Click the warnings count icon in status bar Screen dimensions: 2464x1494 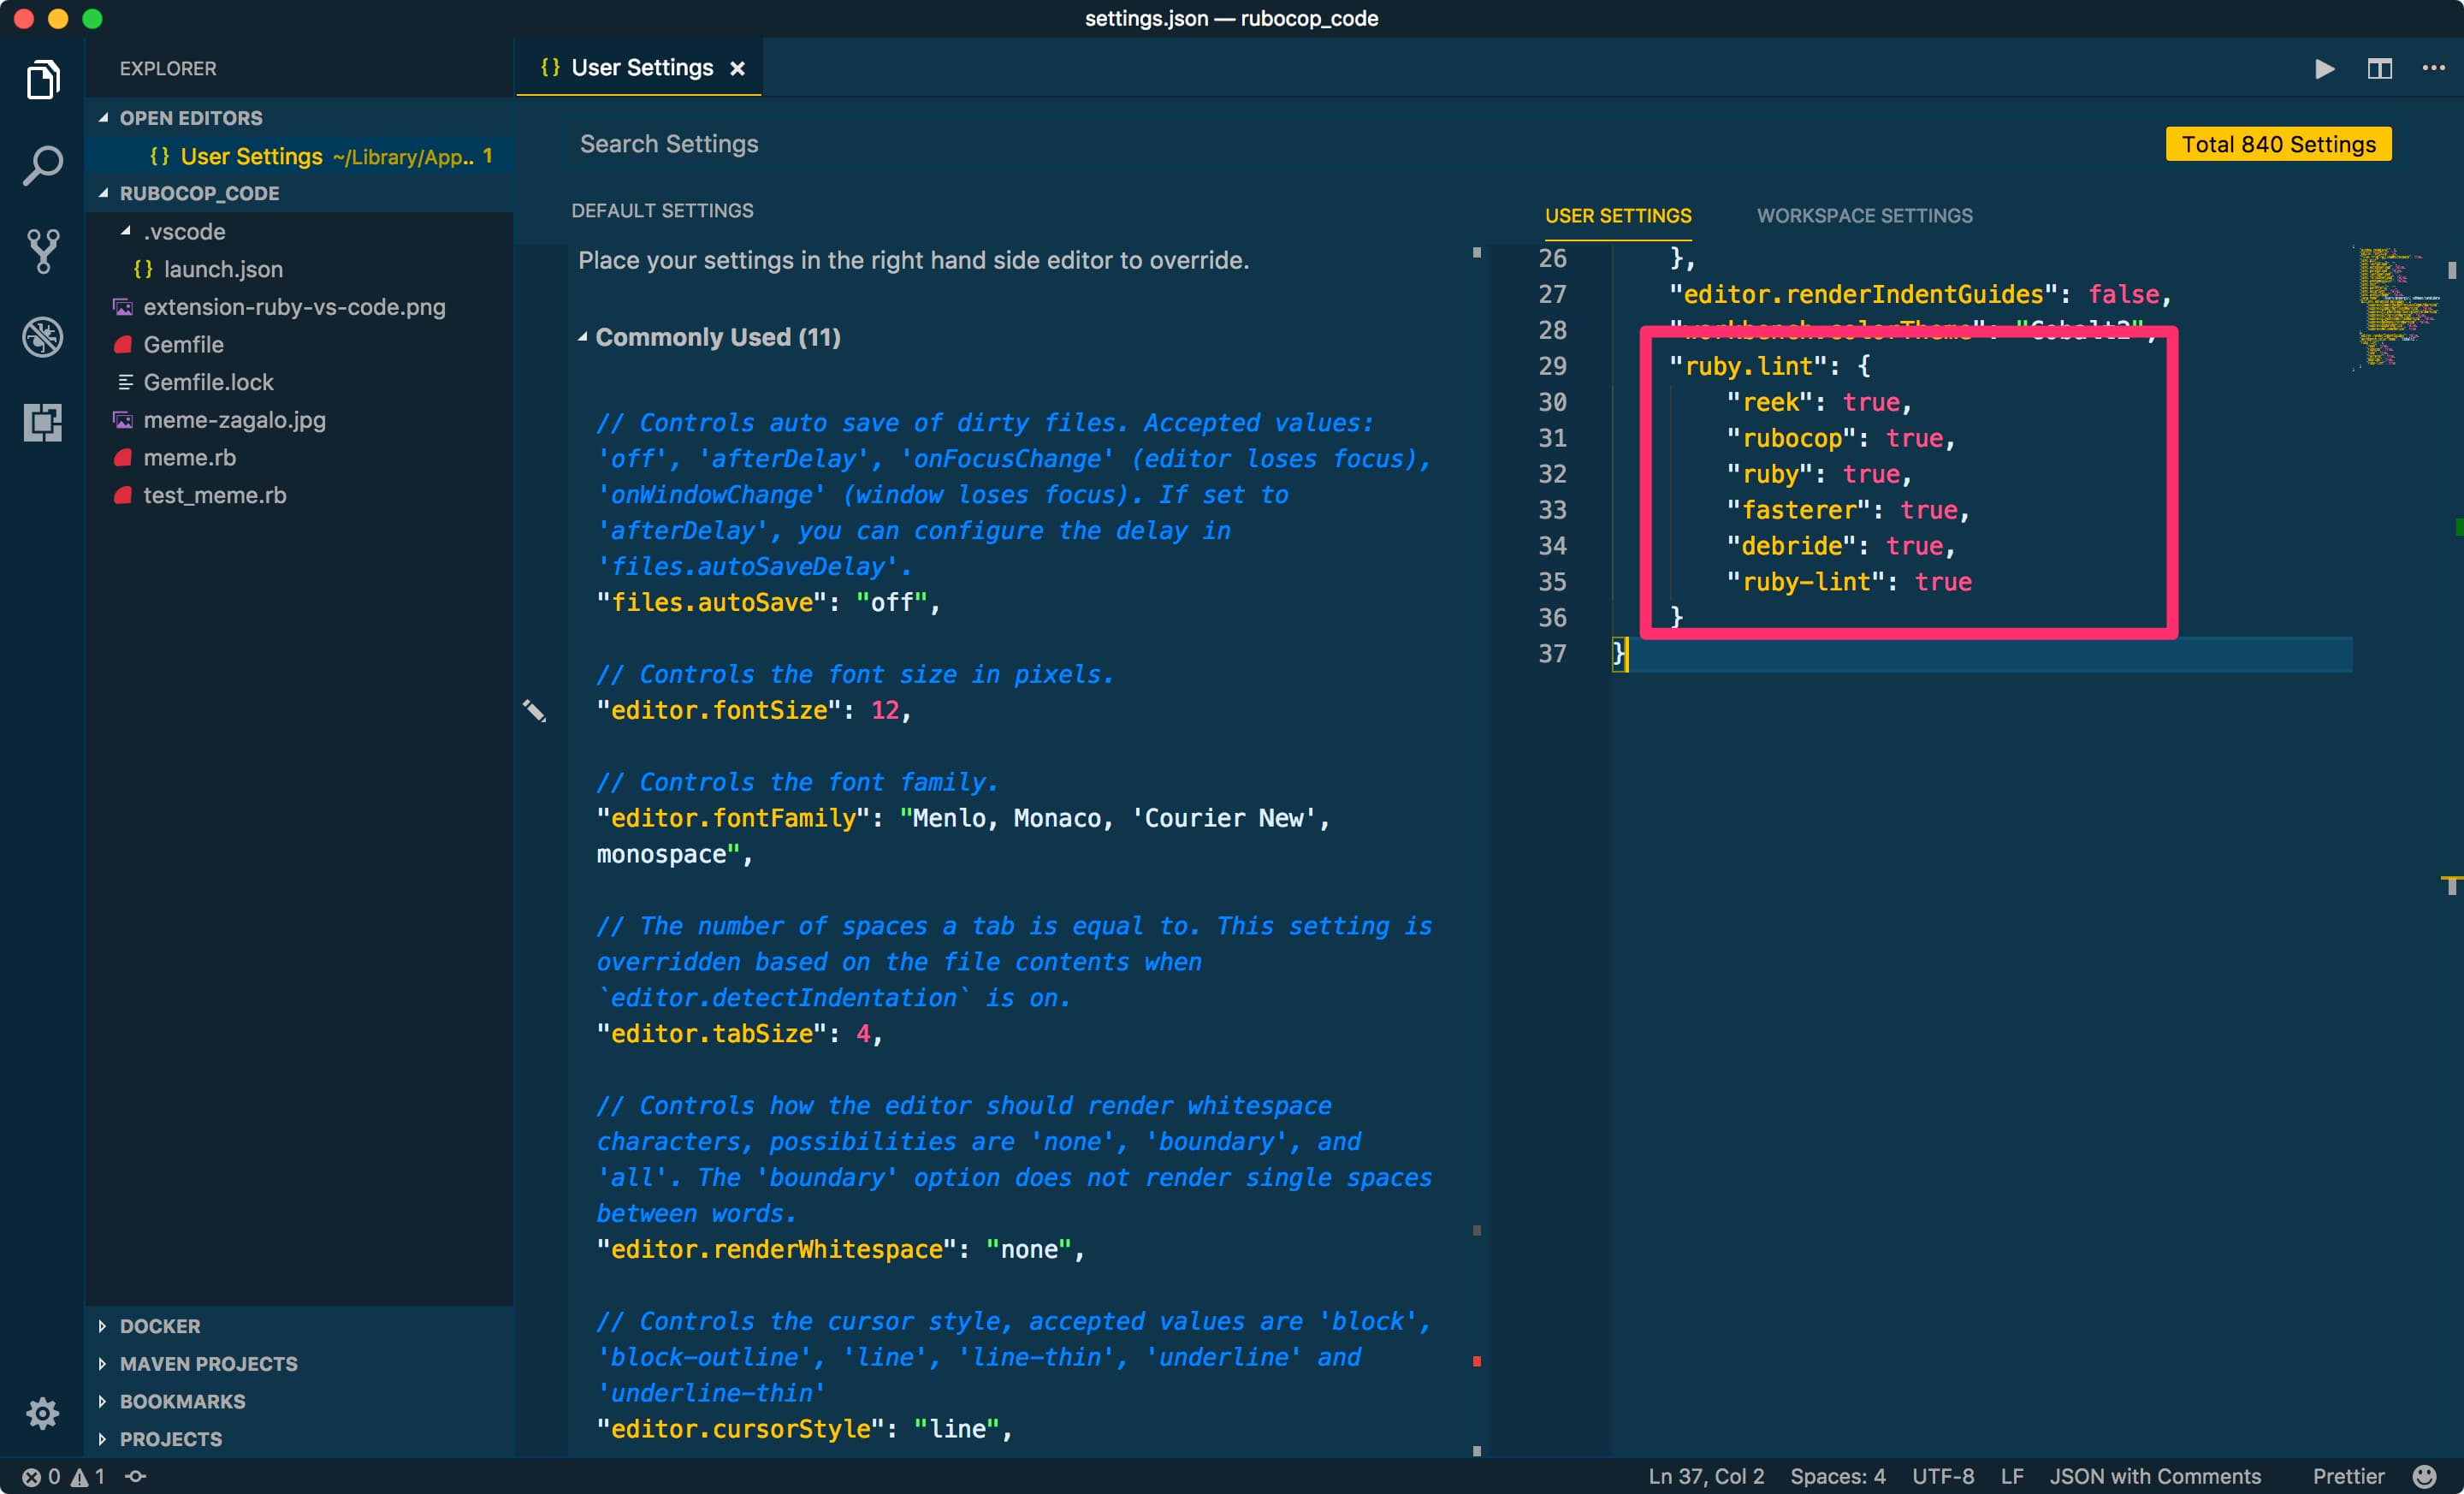79,1477
